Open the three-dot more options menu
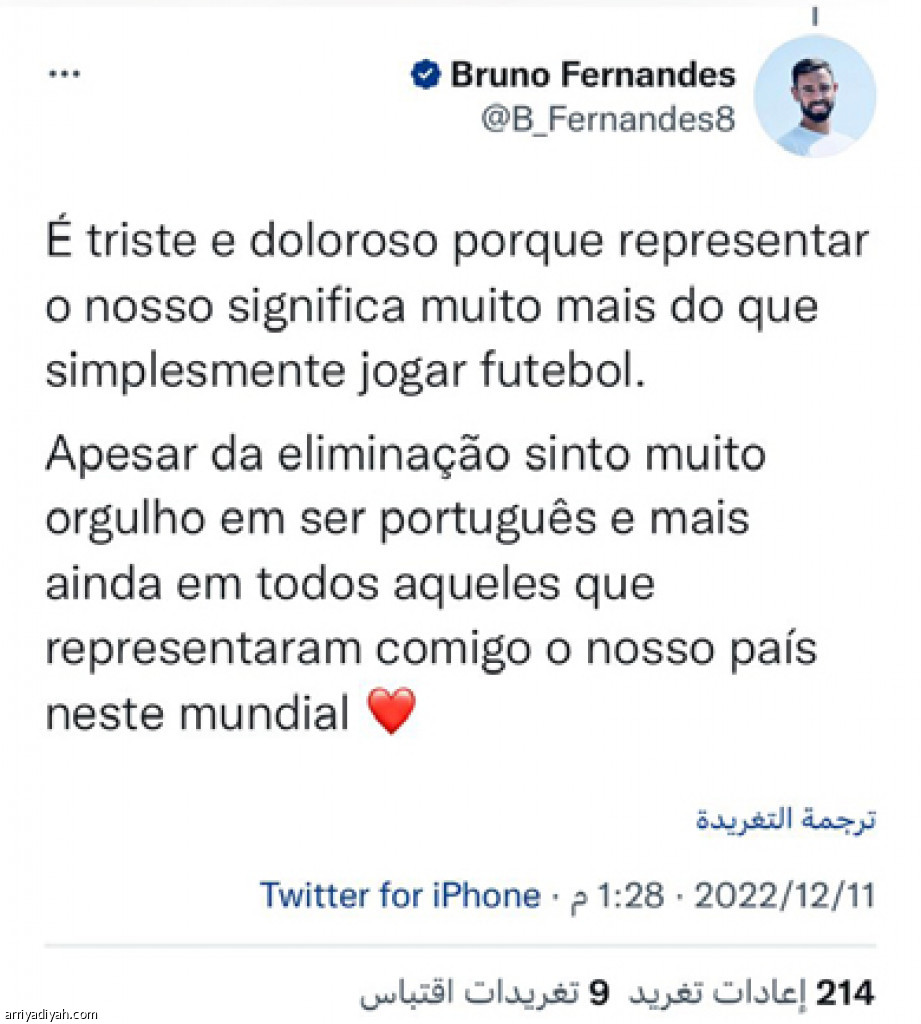Screen dimensions: 921x1024 (x=65, y=75)
